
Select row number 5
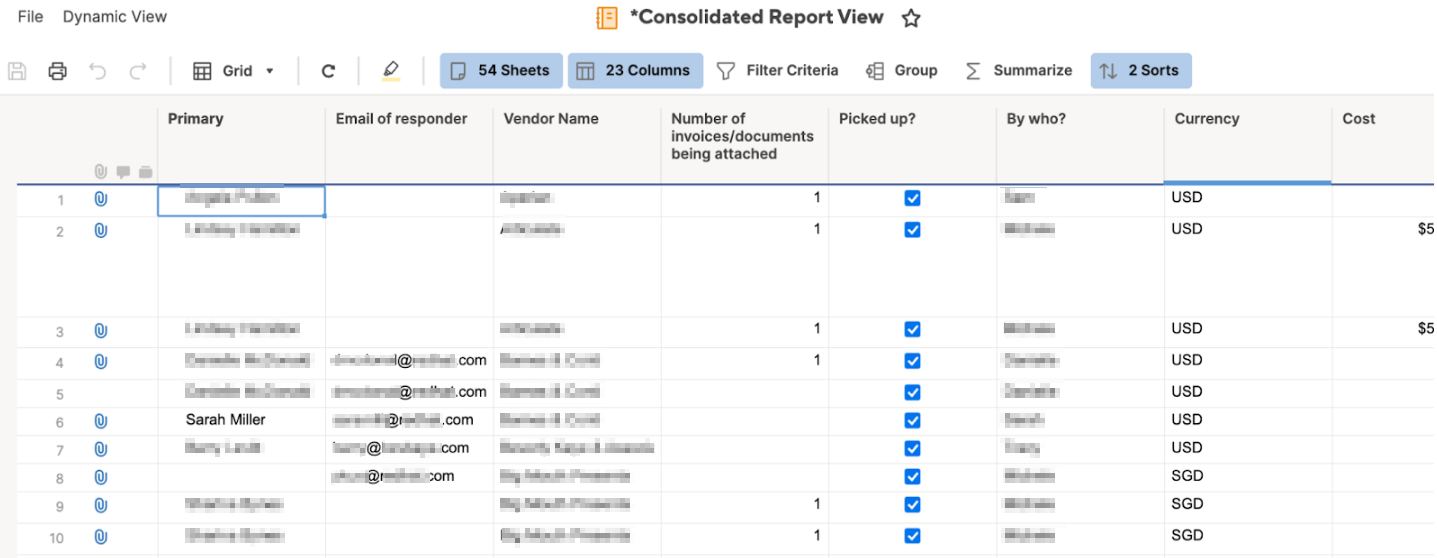(60, 395)
